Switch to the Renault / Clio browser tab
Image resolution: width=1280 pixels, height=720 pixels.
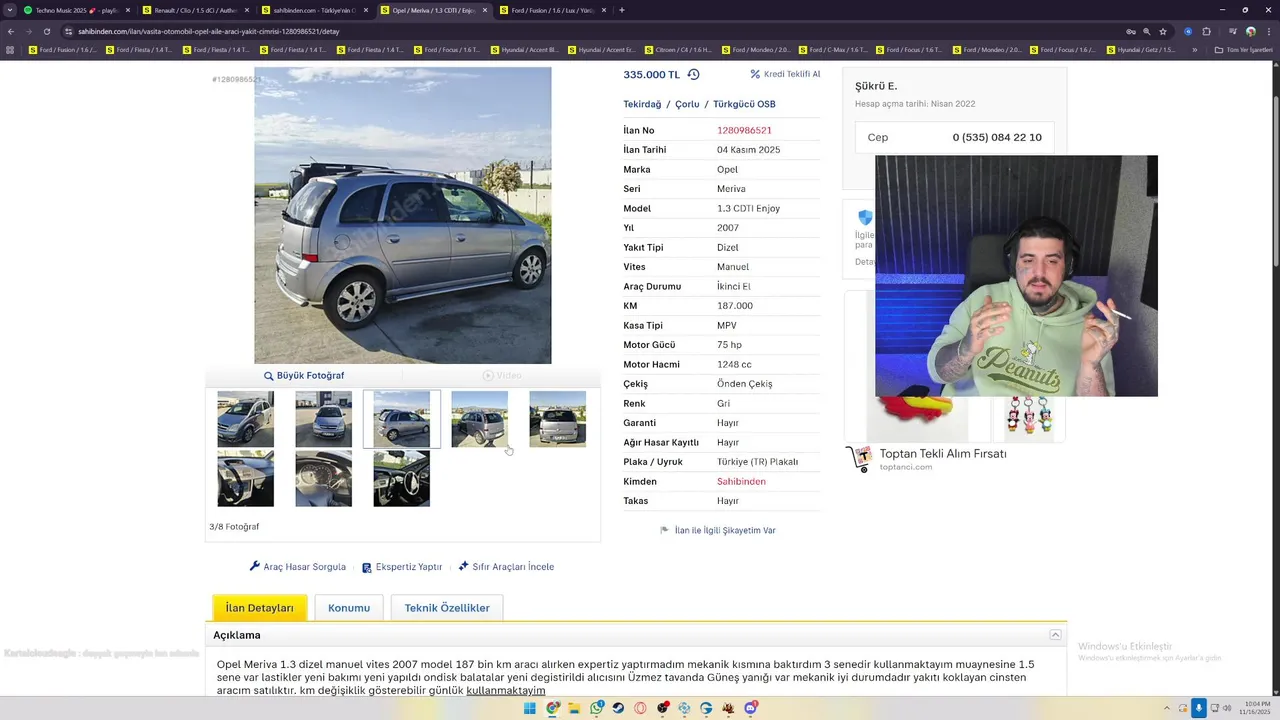(x=196, y=10)
